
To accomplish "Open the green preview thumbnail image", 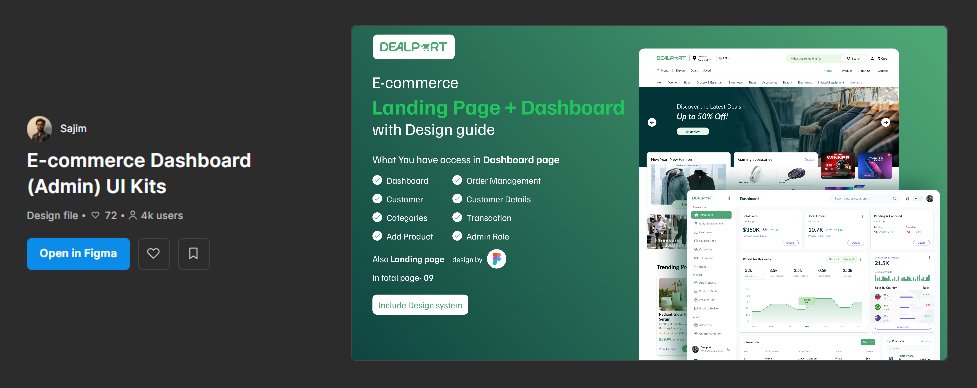I will click(x=649, y=192).
